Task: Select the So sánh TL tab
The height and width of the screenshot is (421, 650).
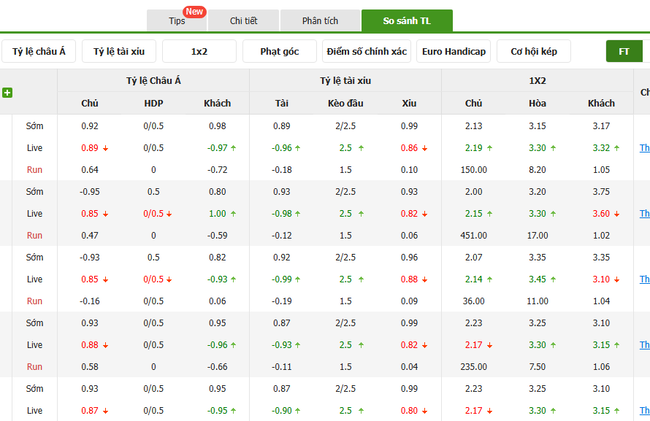Action: click(x=407, y=21)
